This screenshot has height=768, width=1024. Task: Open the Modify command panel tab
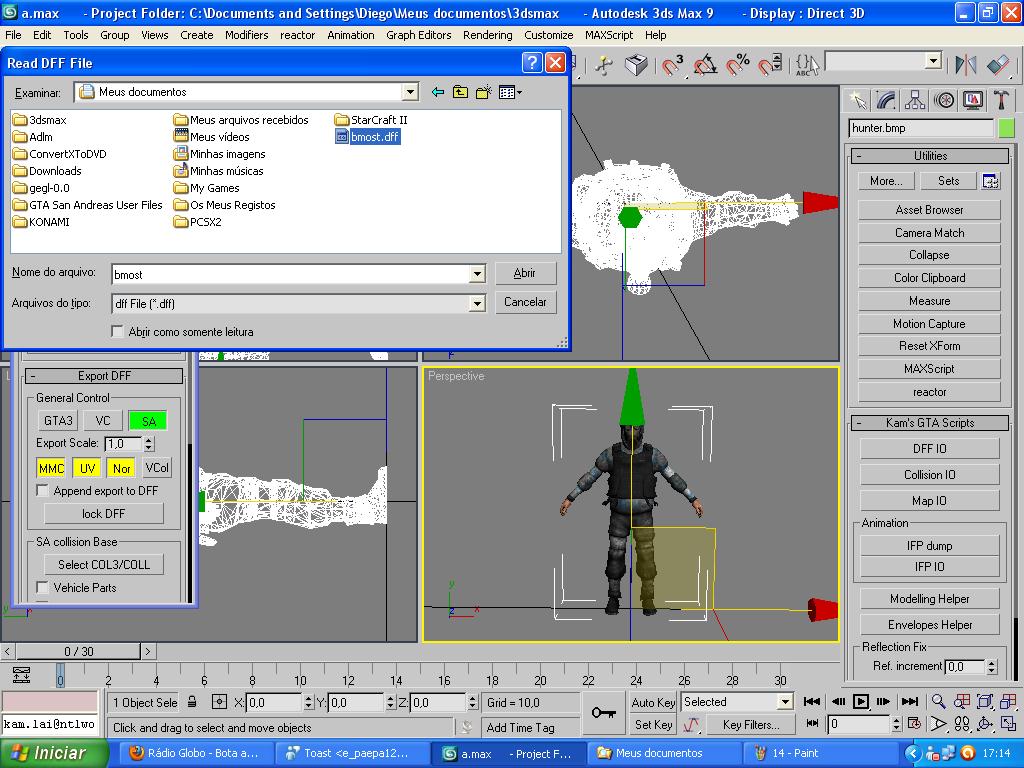(x=886, y=100)
